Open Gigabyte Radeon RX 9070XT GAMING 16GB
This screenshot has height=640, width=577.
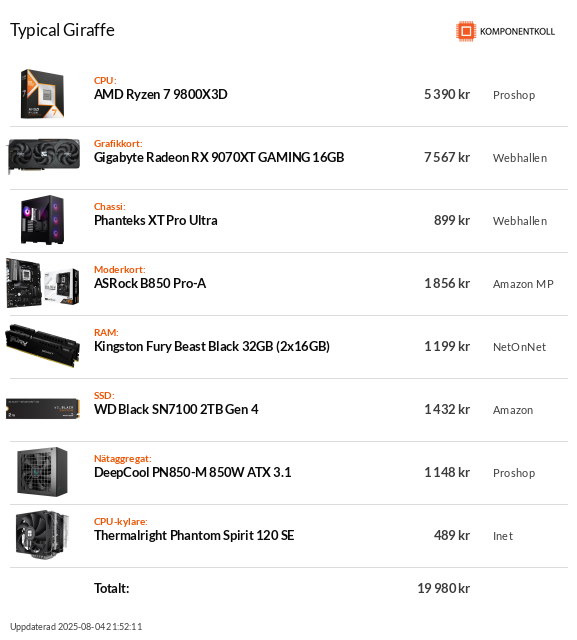(x=219, y=157)
